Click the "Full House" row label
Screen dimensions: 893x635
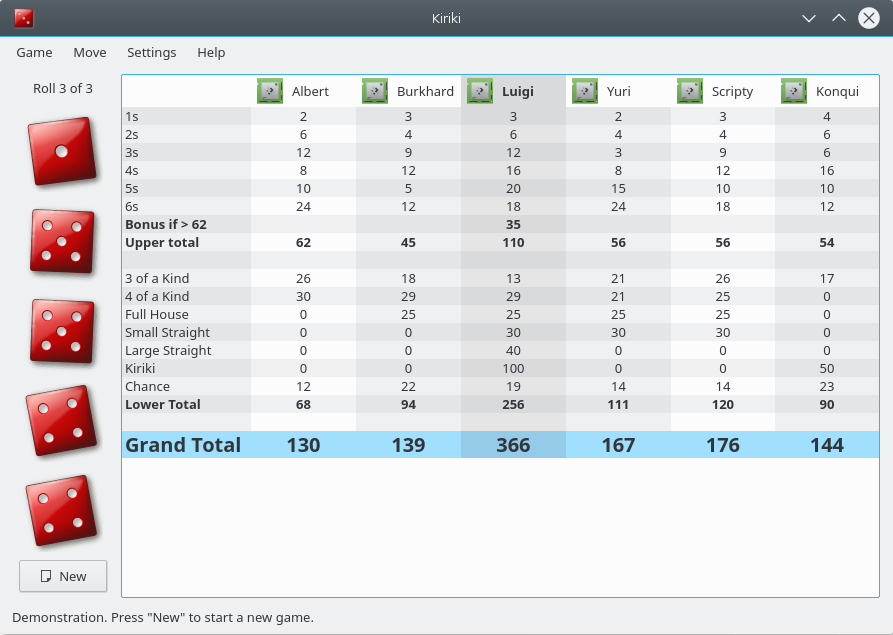(157, 314)
